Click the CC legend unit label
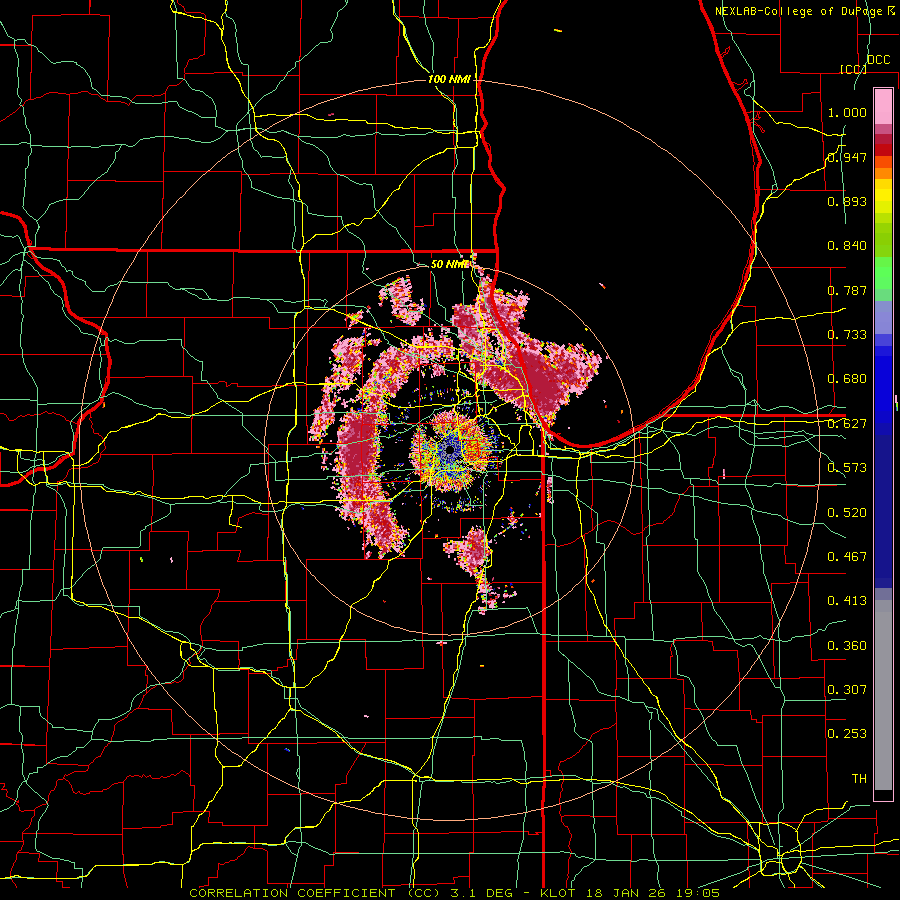This screenshot has height=900, width=900. point(852,69)
